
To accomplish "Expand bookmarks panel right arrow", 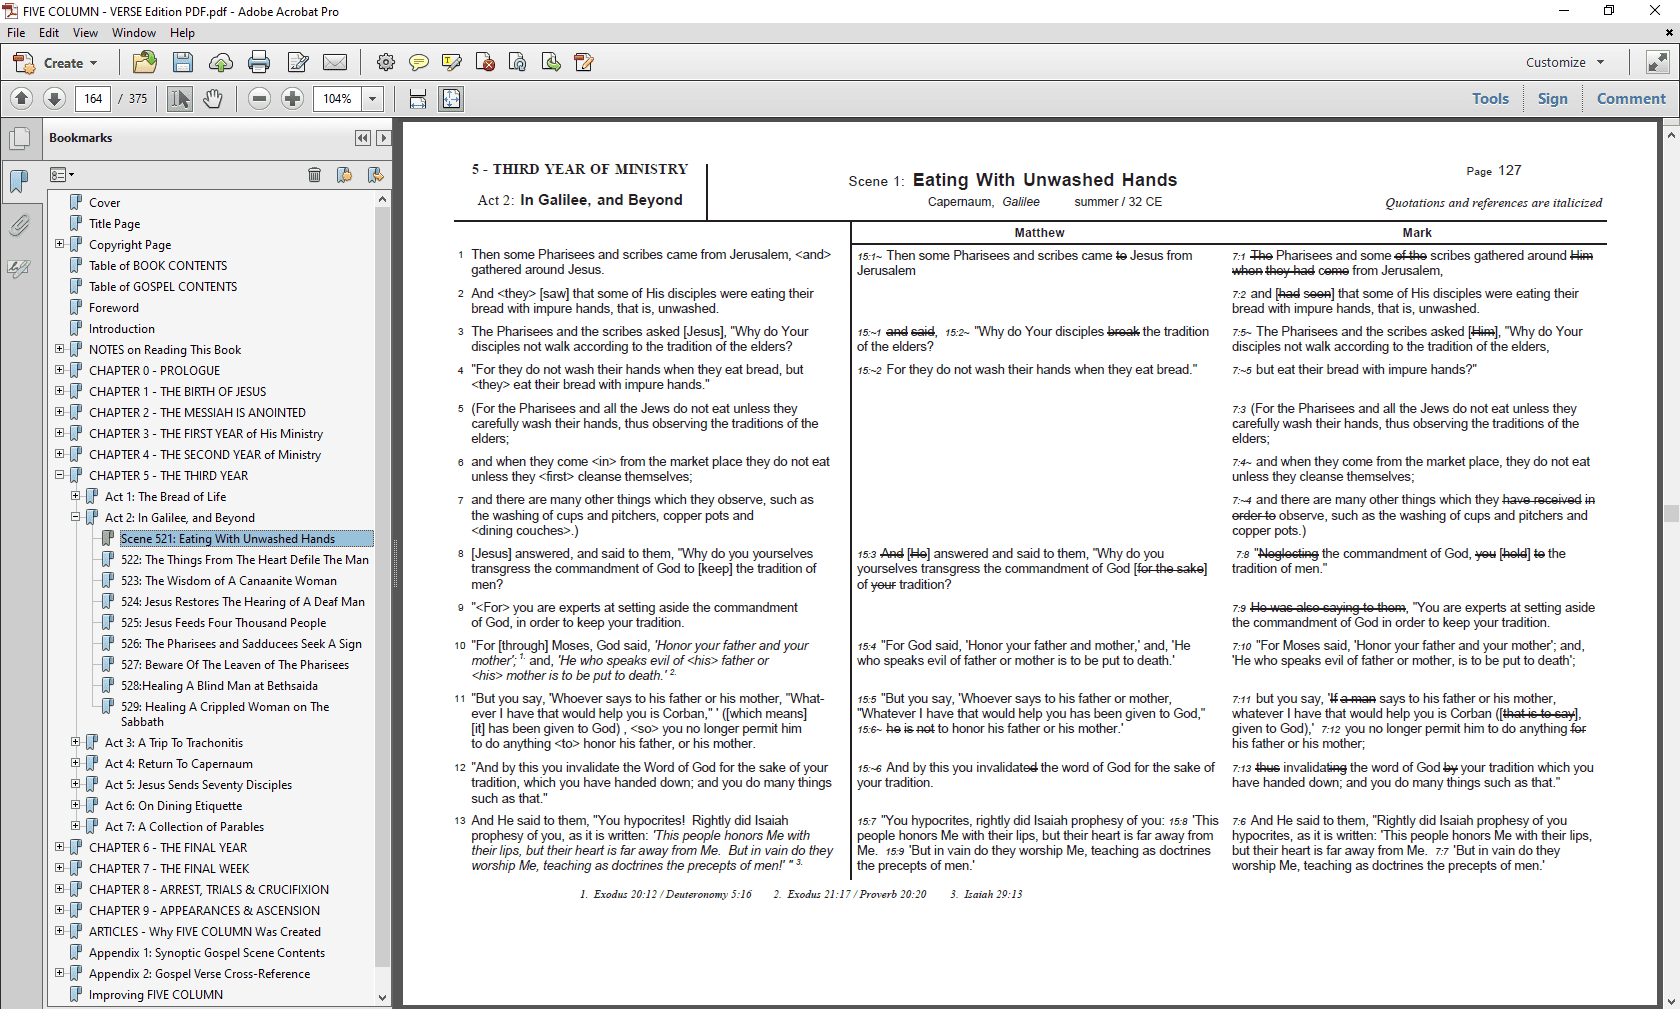I will 383,138.
